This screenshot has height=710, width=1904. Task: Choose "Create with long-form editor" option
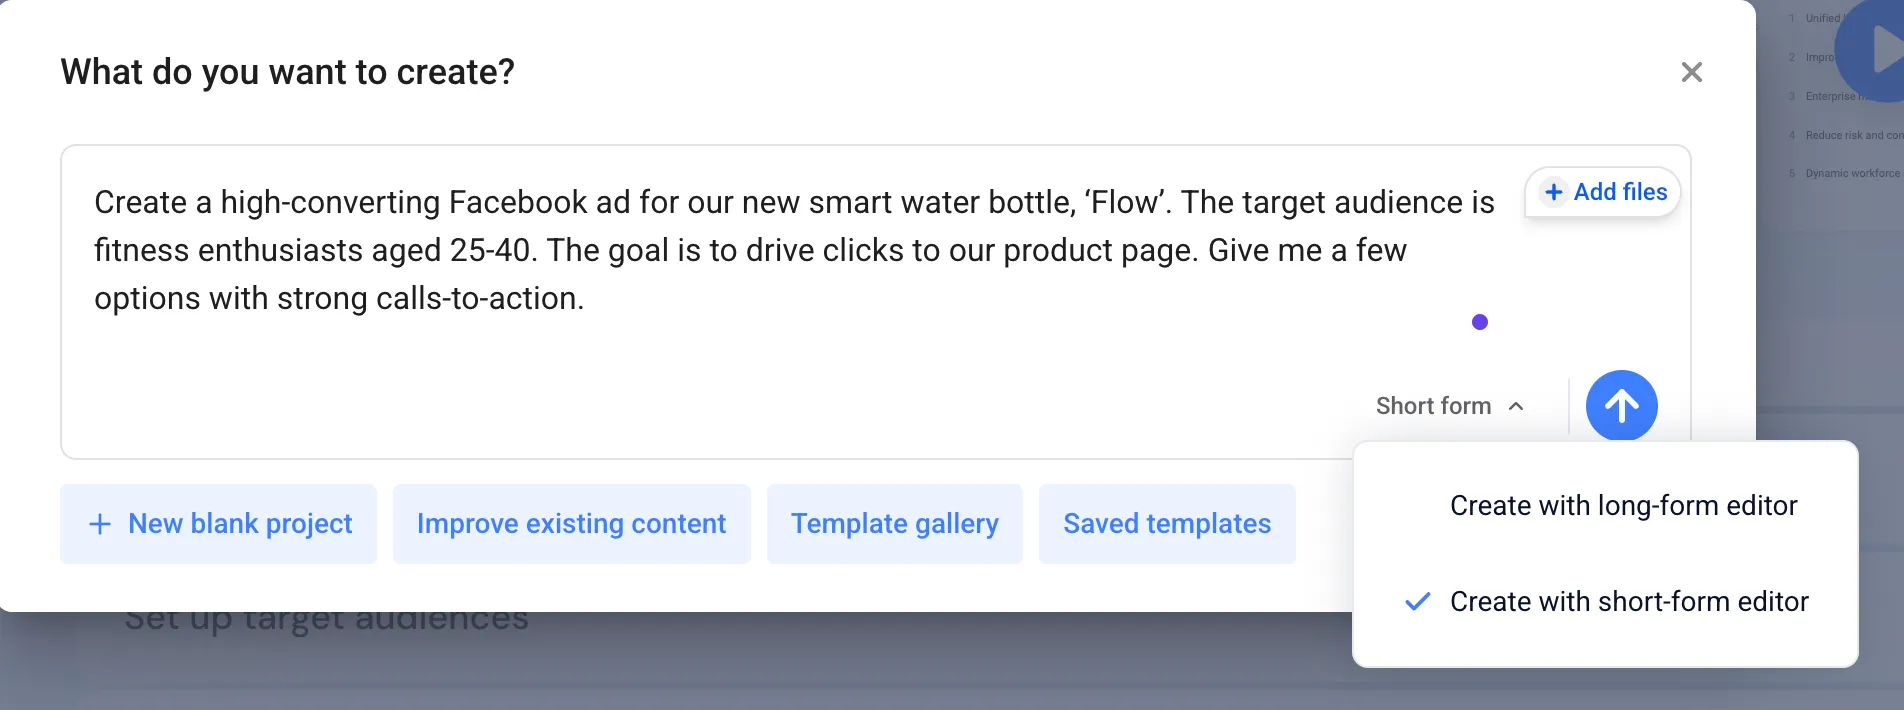[x=1623, y=506]
